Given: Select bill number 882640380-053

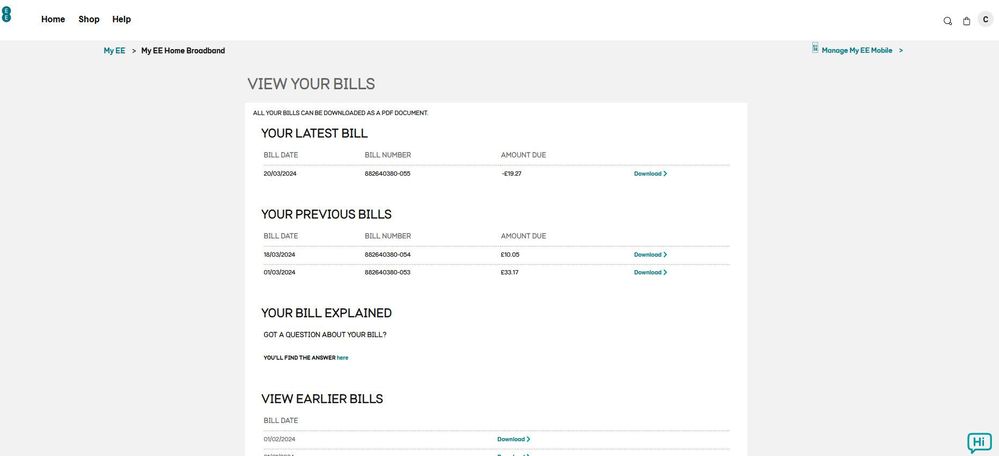Looking at the screenshot, I should (387, 272).
